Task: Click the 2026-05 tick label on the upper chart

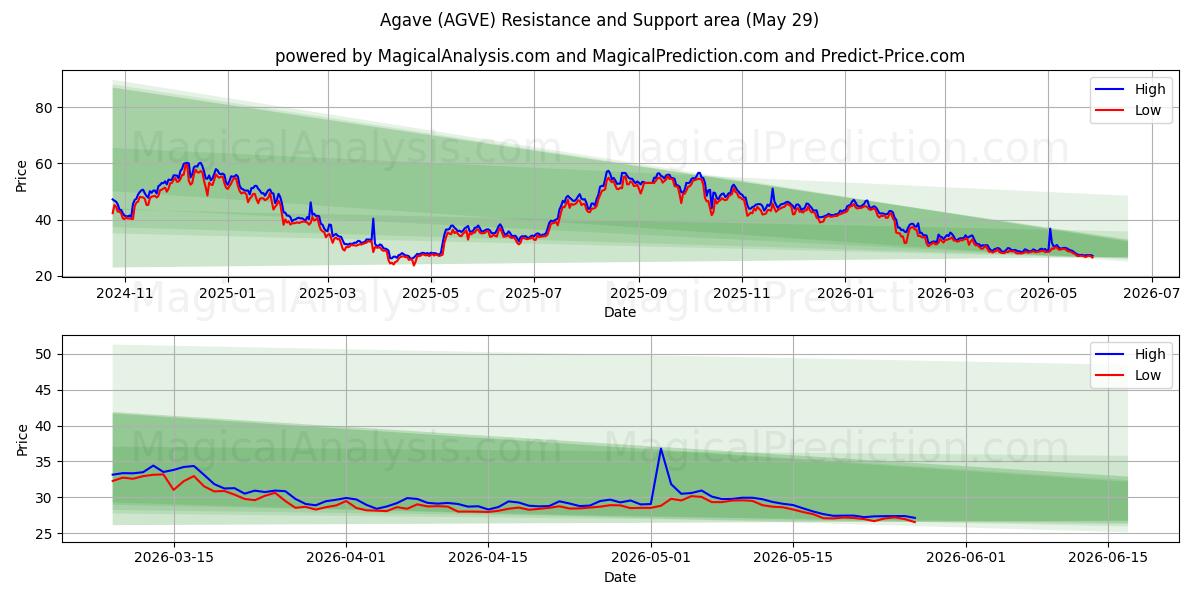Action: [x=1048, y=294]
